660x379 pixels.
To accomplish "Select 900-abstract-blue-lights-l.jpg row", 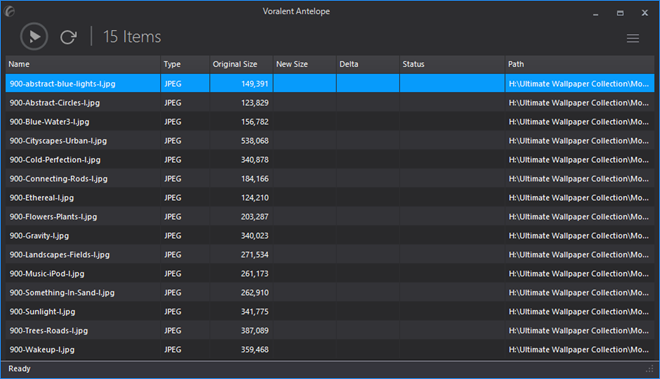I will coord(330,83).
